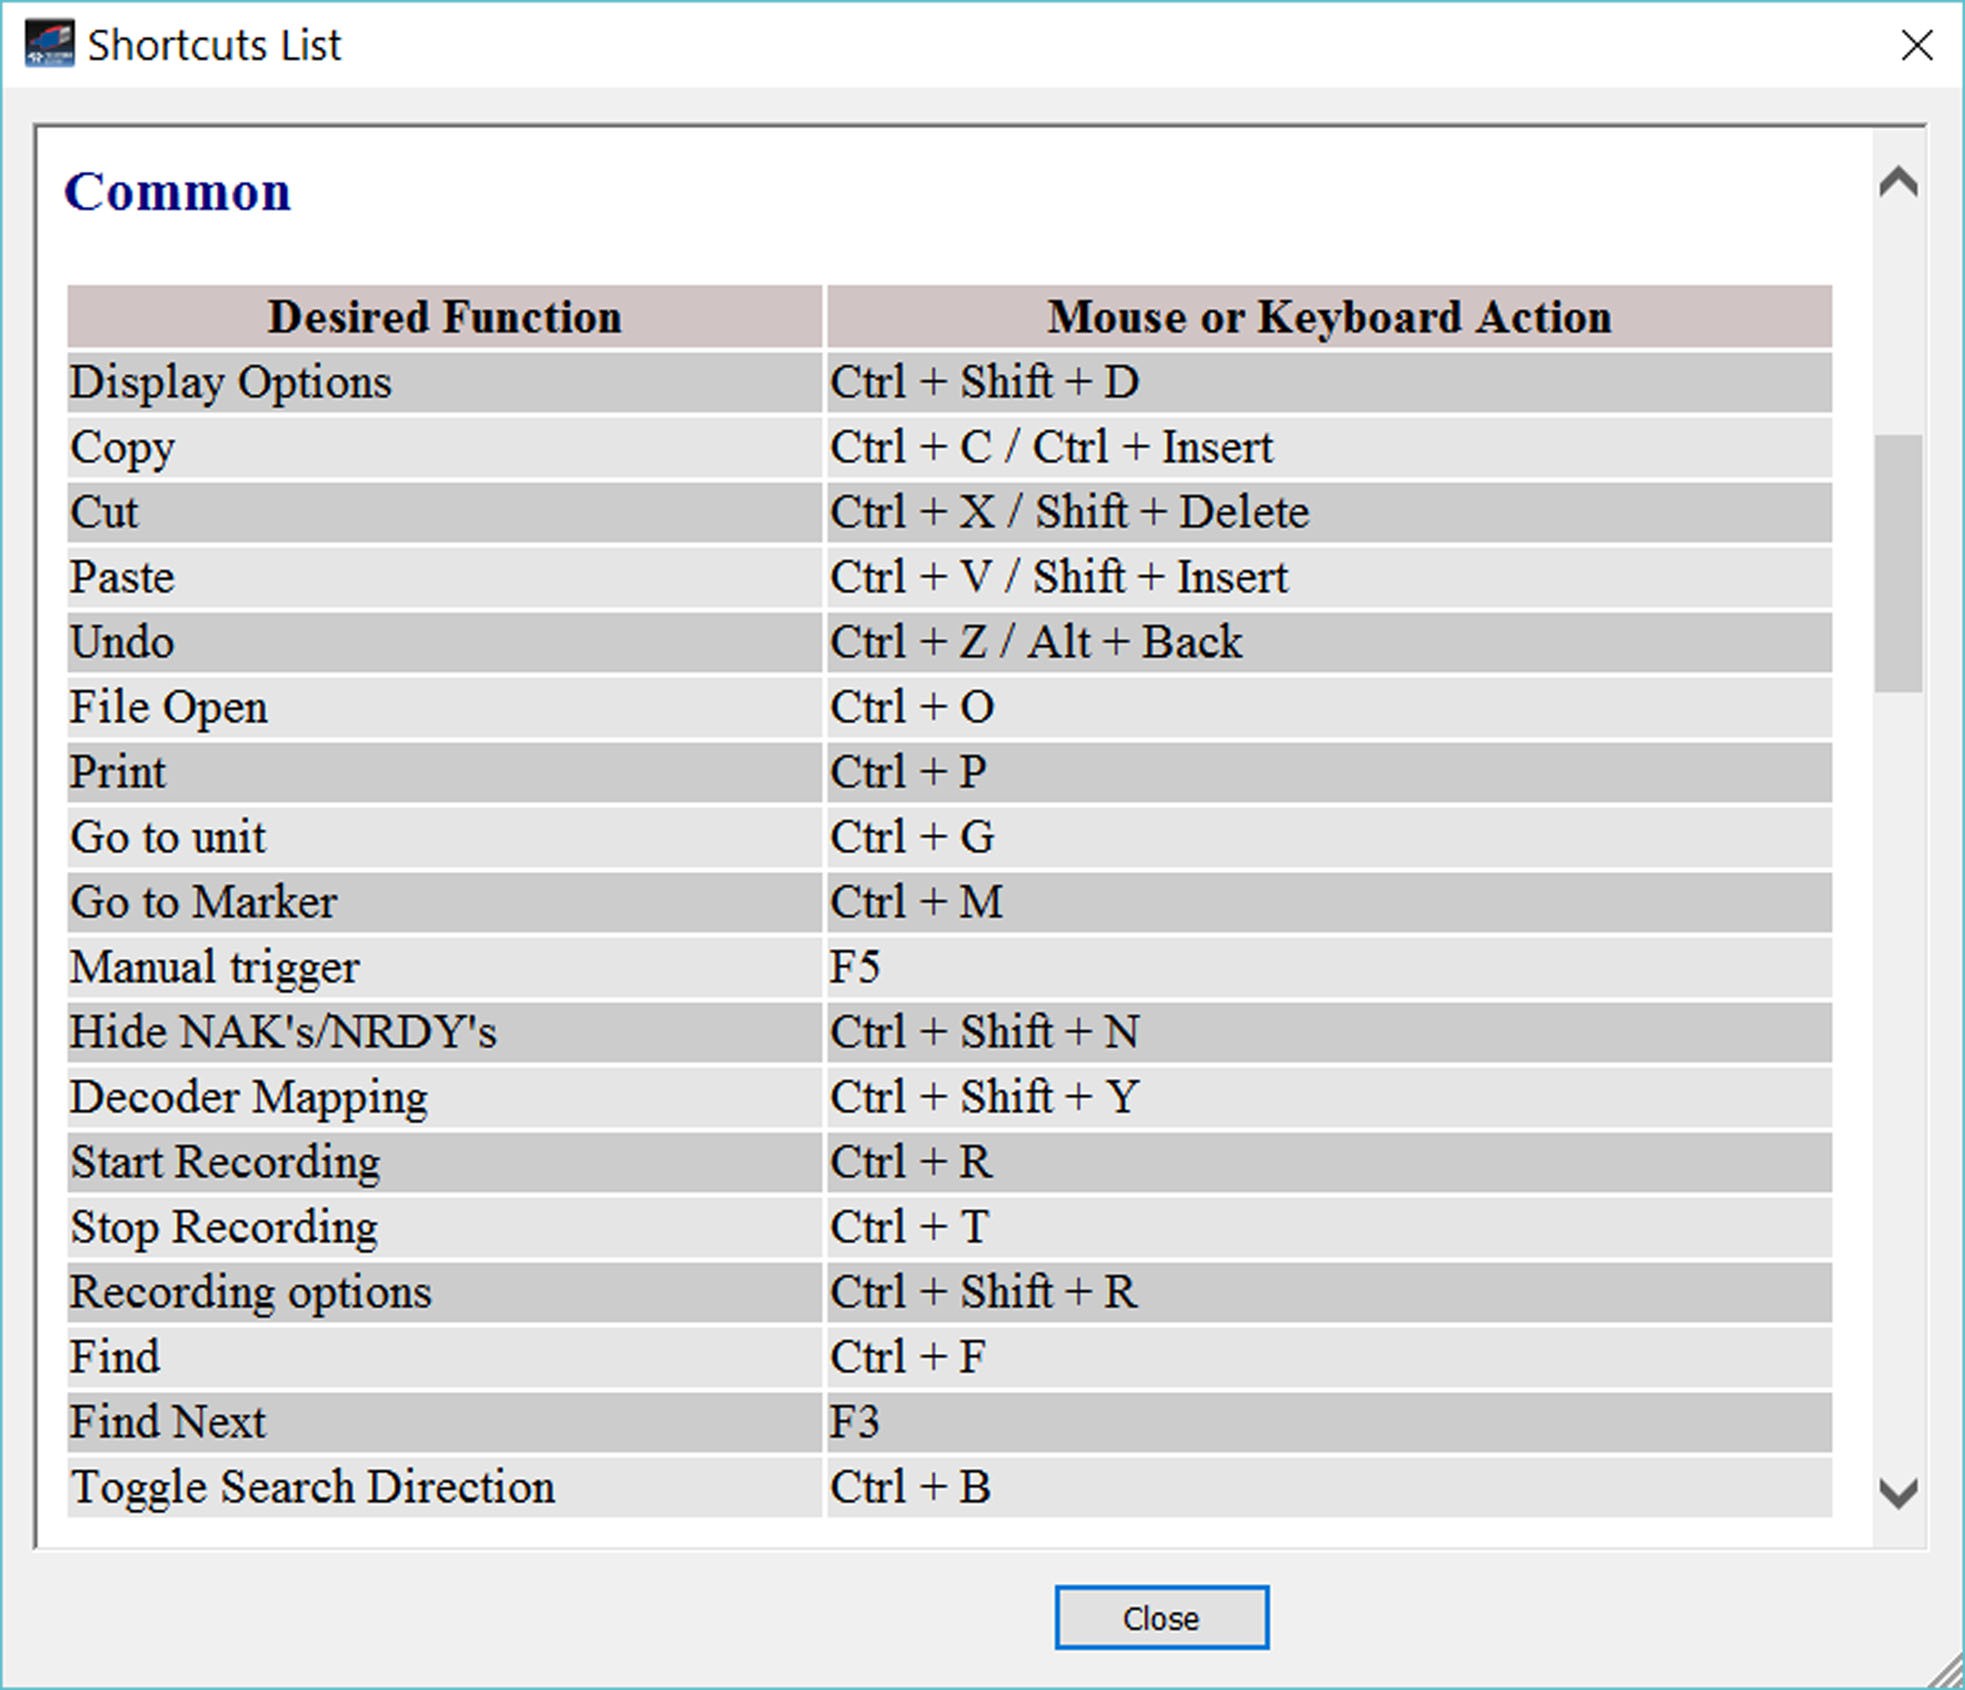Click the 'Common' heading

tap(178, 191)
